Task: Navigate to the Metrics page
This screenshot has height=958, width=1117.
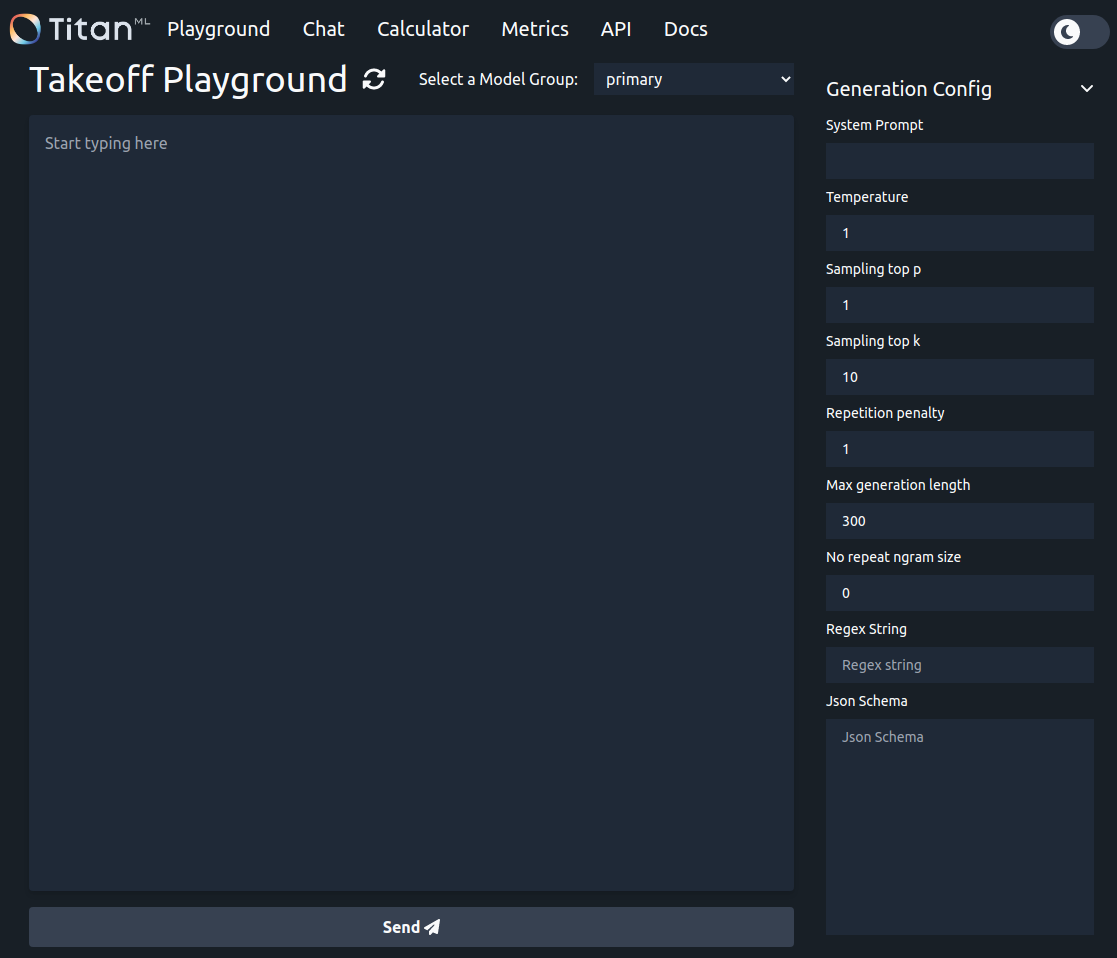Action: pos(535,29)
